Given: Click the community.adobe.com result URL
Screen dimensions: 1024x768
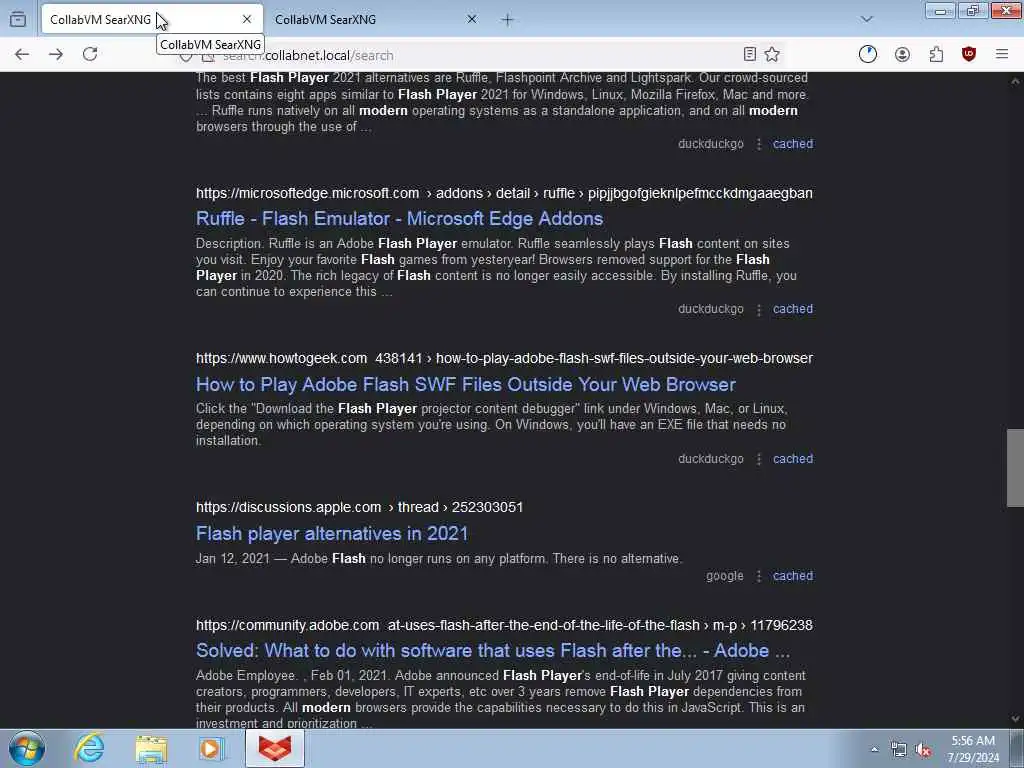Looking at the screenshot, I should (x=504, y=626).
